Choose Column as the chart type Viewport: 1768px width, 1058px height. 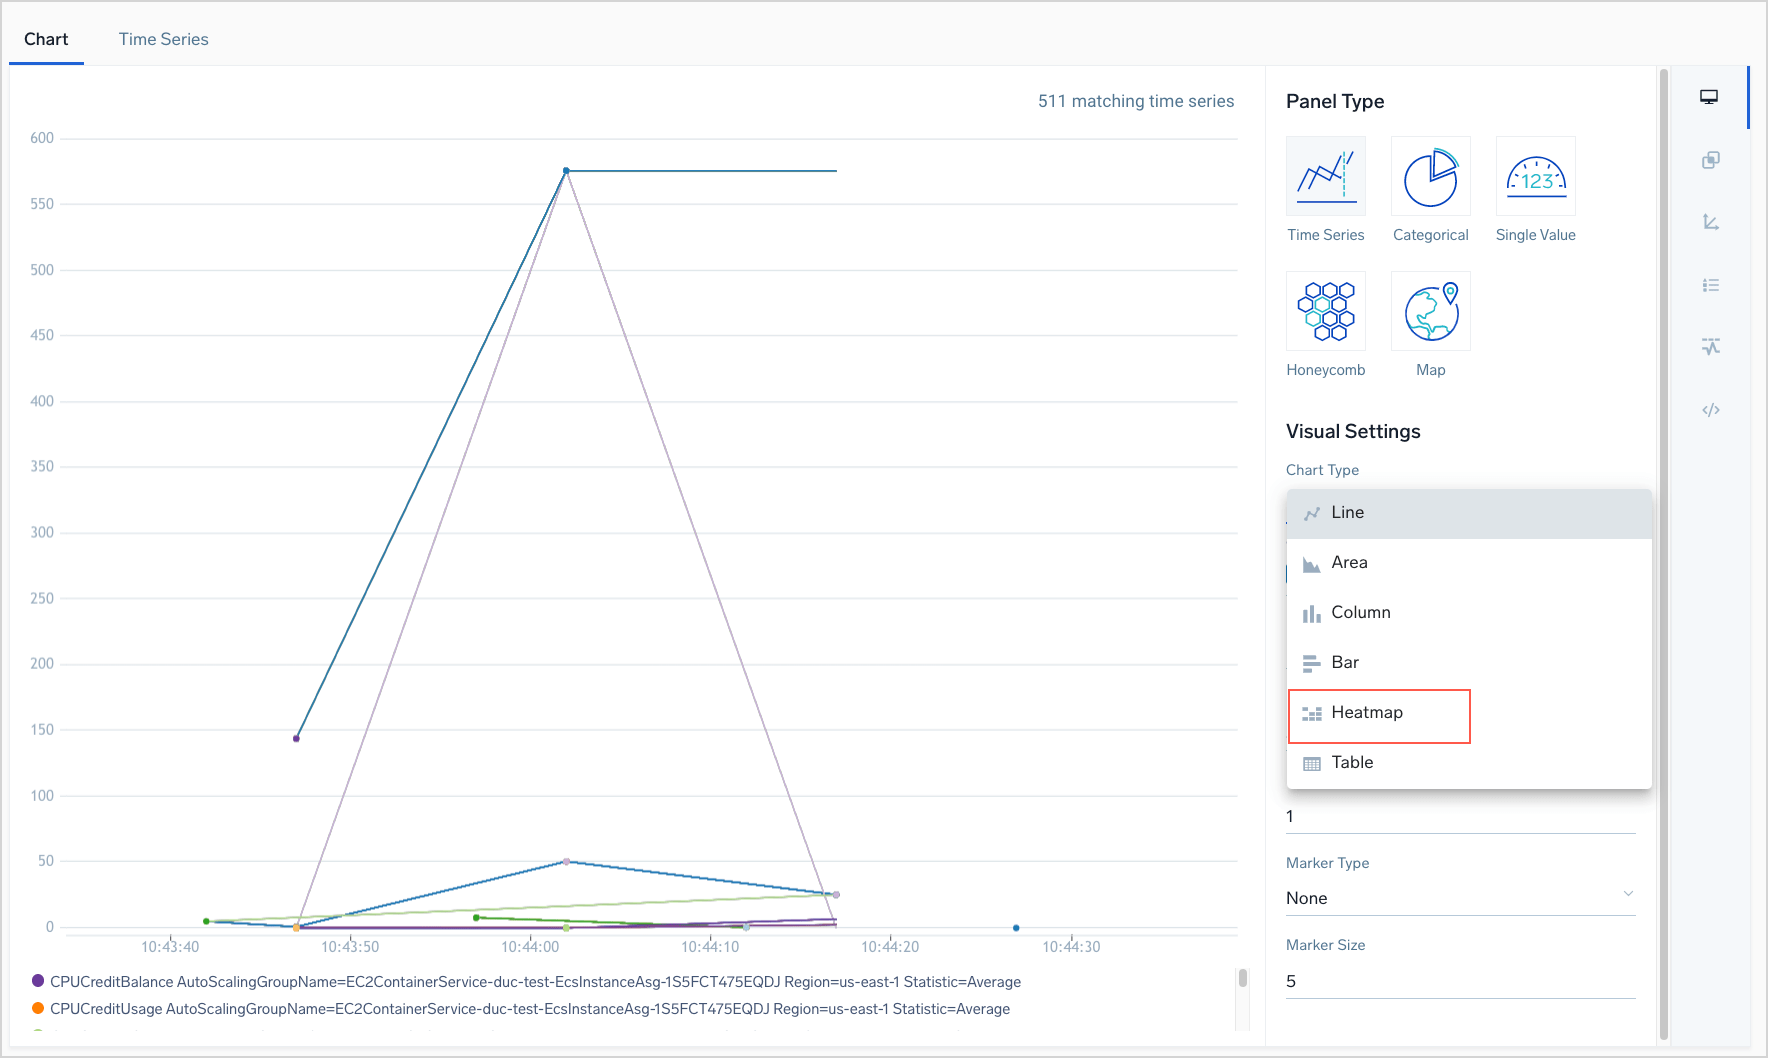[1360, 612]
